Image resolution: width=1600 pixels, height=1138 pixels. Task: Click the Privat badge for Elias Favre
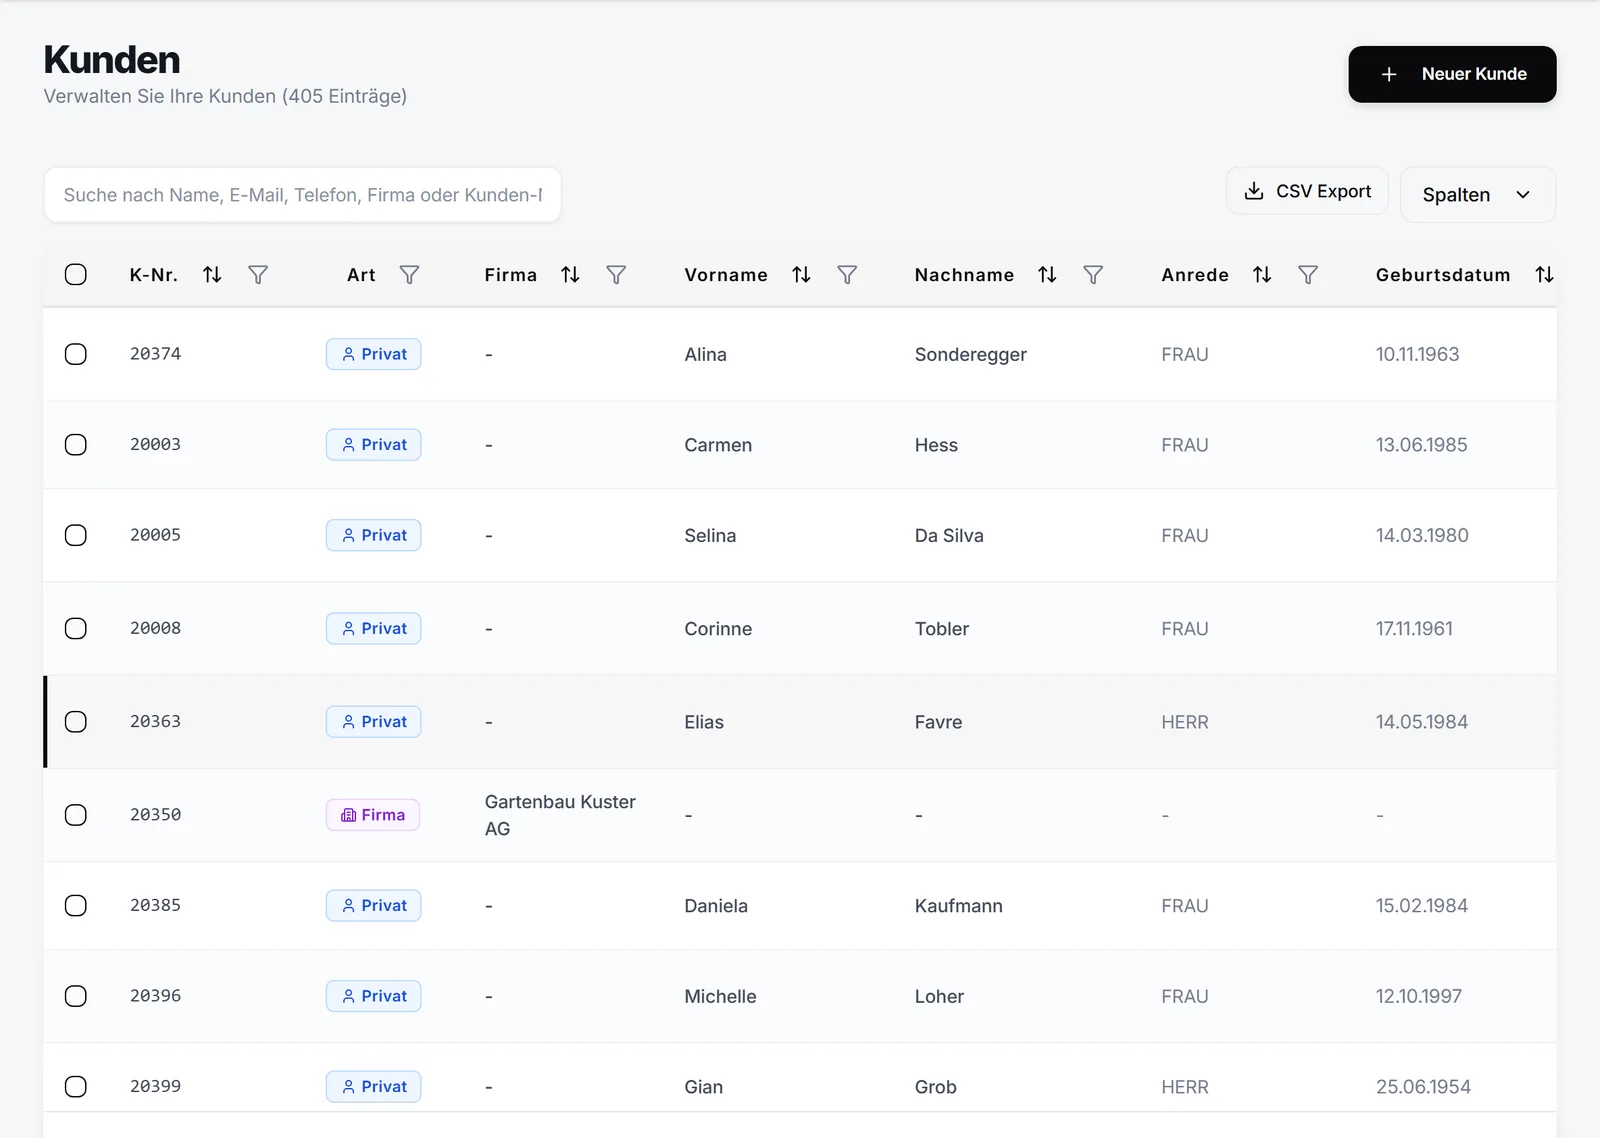373,722
